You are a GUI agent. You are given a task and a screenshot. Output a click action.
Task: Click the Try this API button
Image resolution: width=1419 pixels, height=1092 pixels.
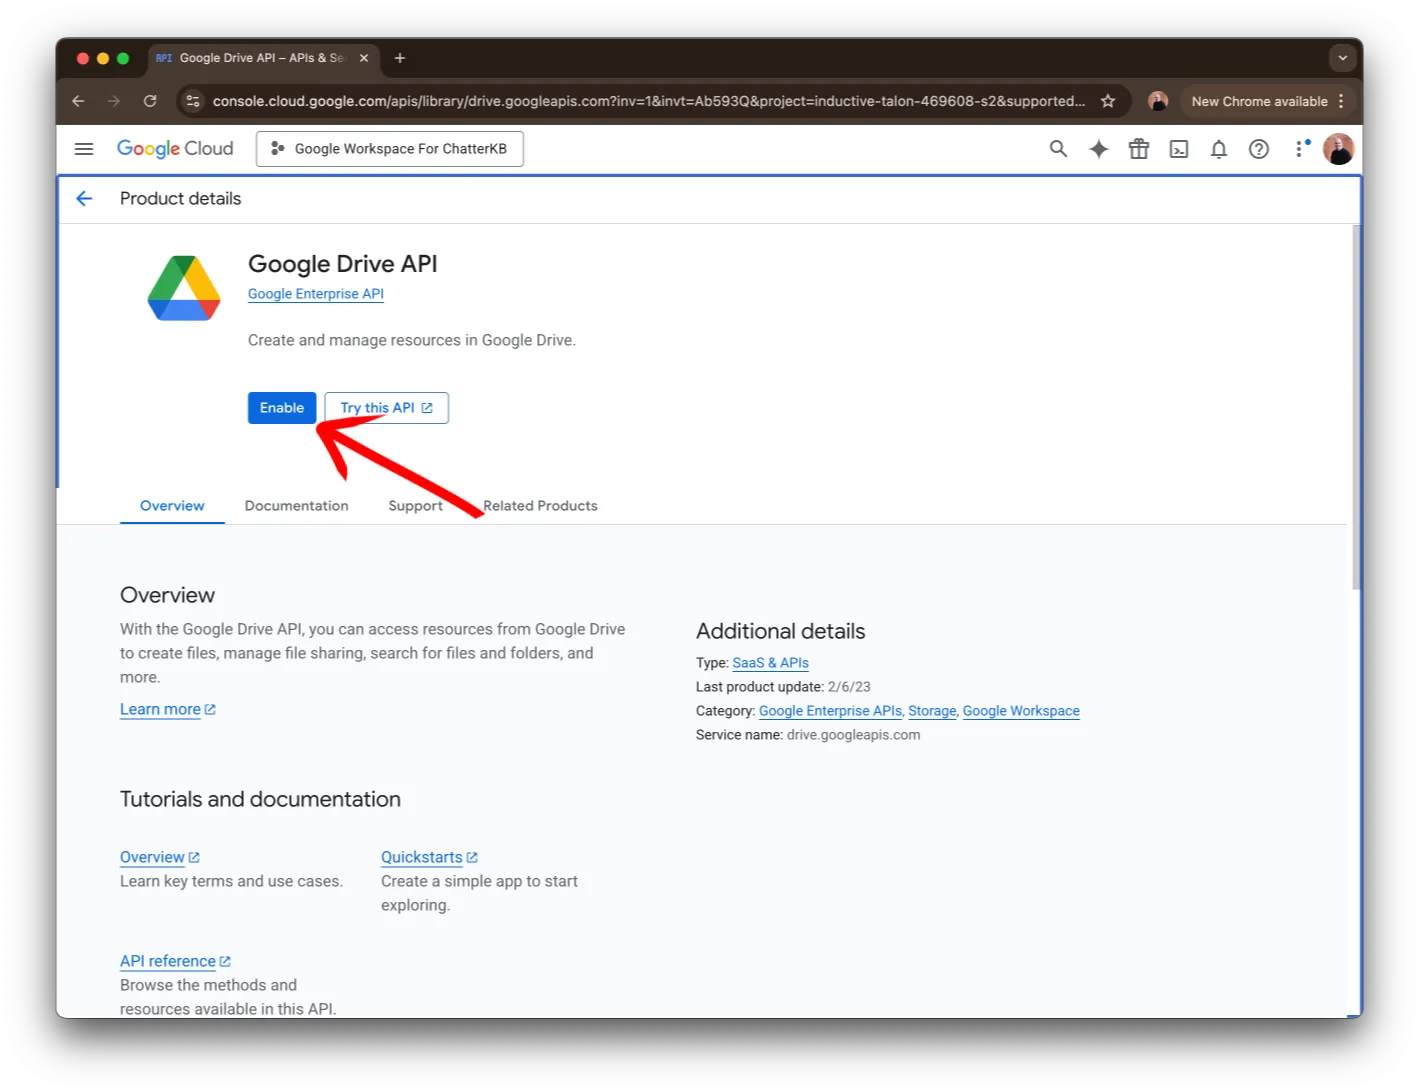[386, 408]
